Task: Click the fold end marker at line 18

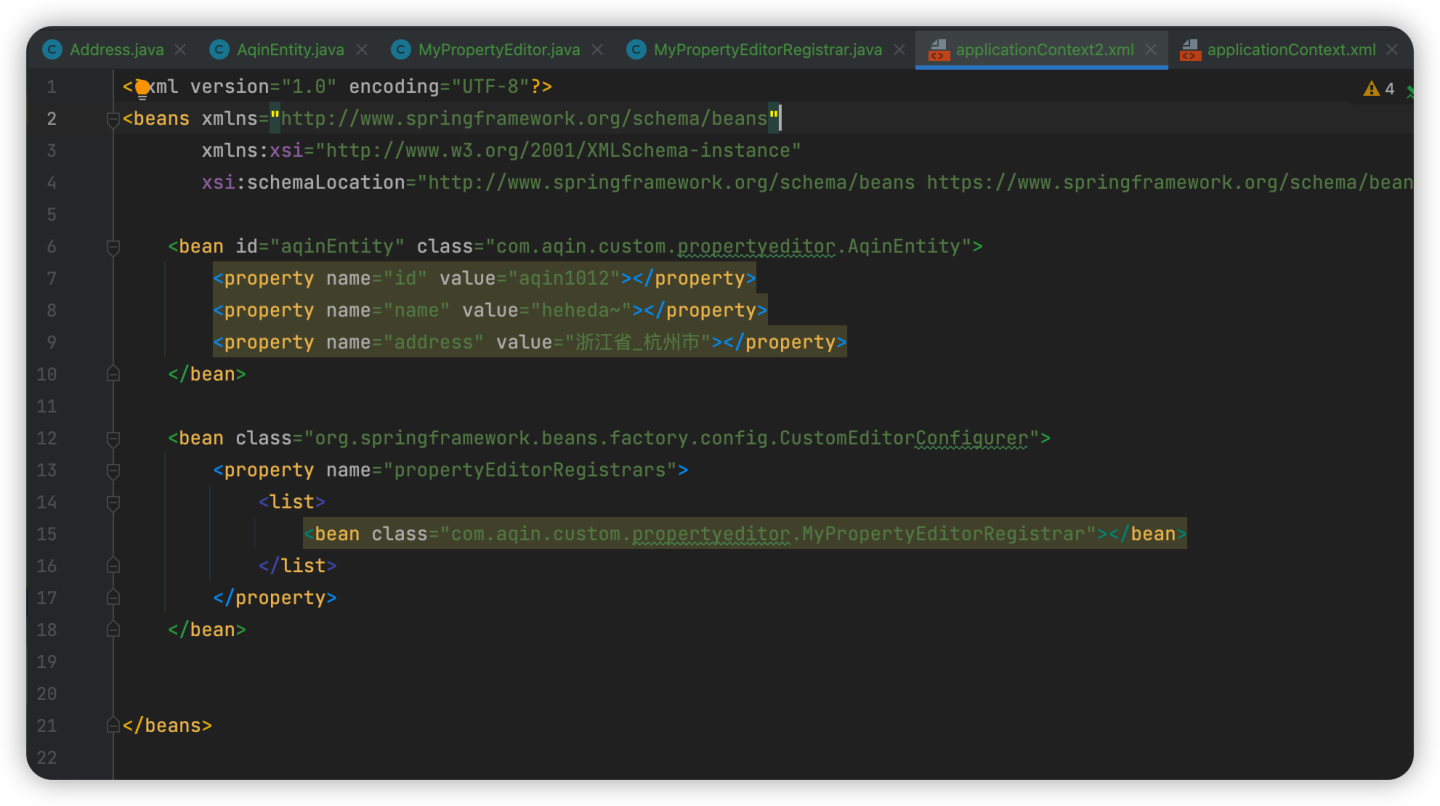Action: click(x=113, y=630)
